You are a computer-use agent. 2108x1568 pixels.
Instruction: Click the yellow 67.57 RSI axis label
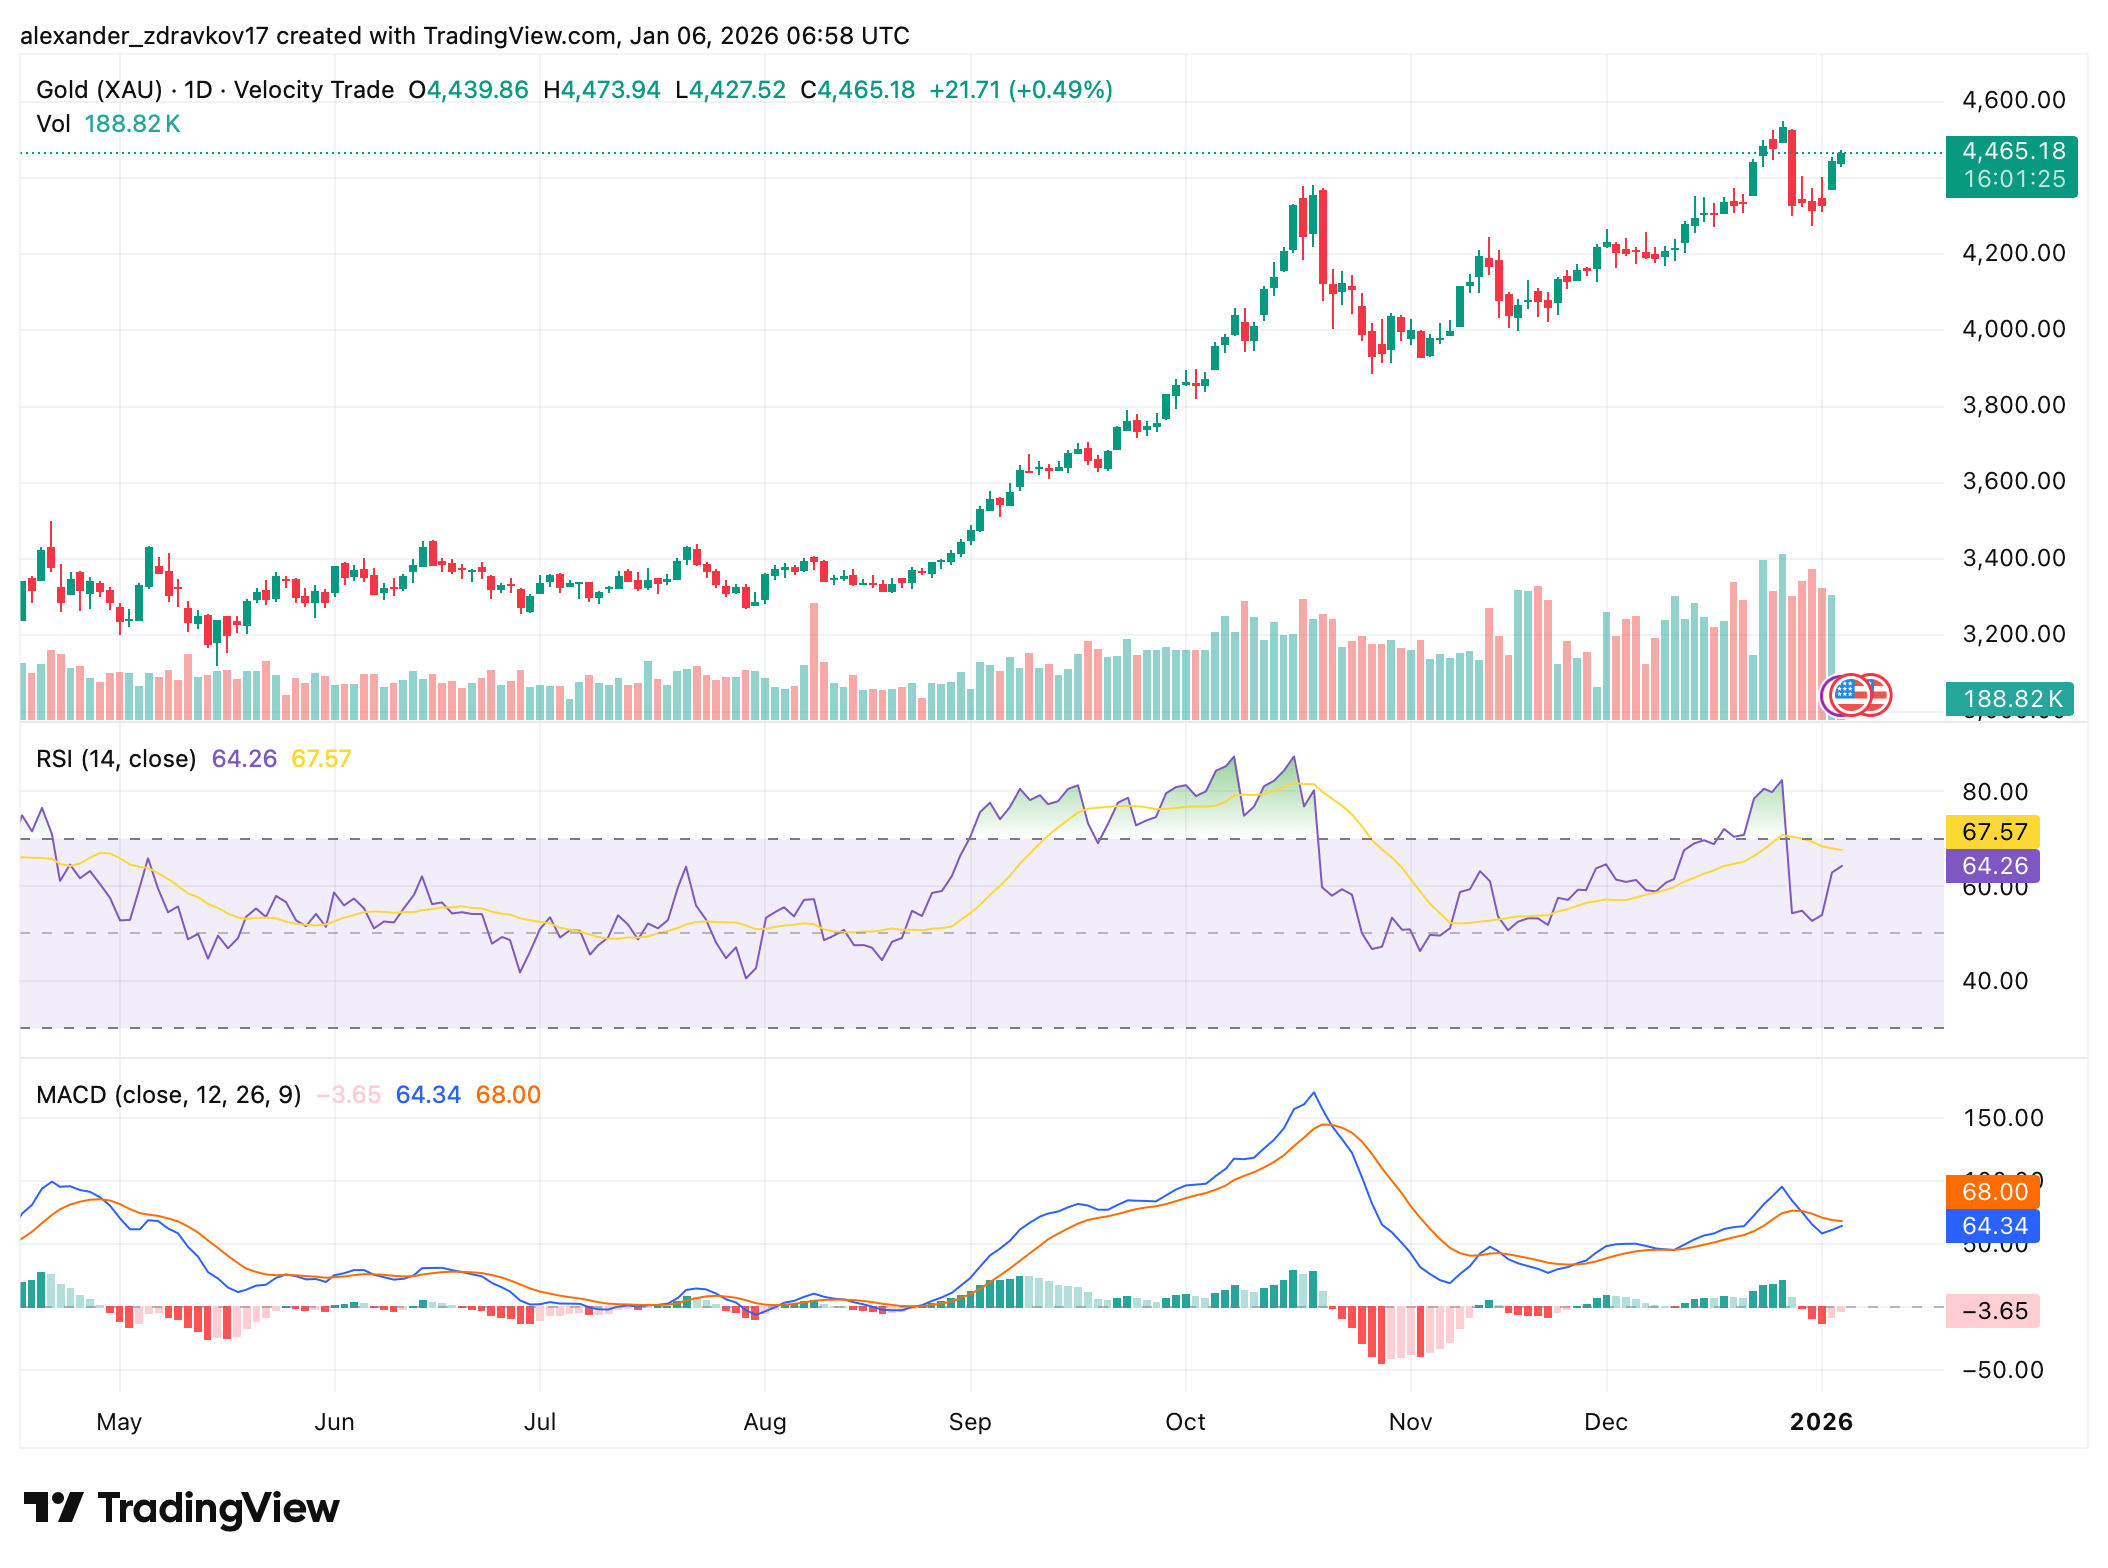(x=1993, y=832)
